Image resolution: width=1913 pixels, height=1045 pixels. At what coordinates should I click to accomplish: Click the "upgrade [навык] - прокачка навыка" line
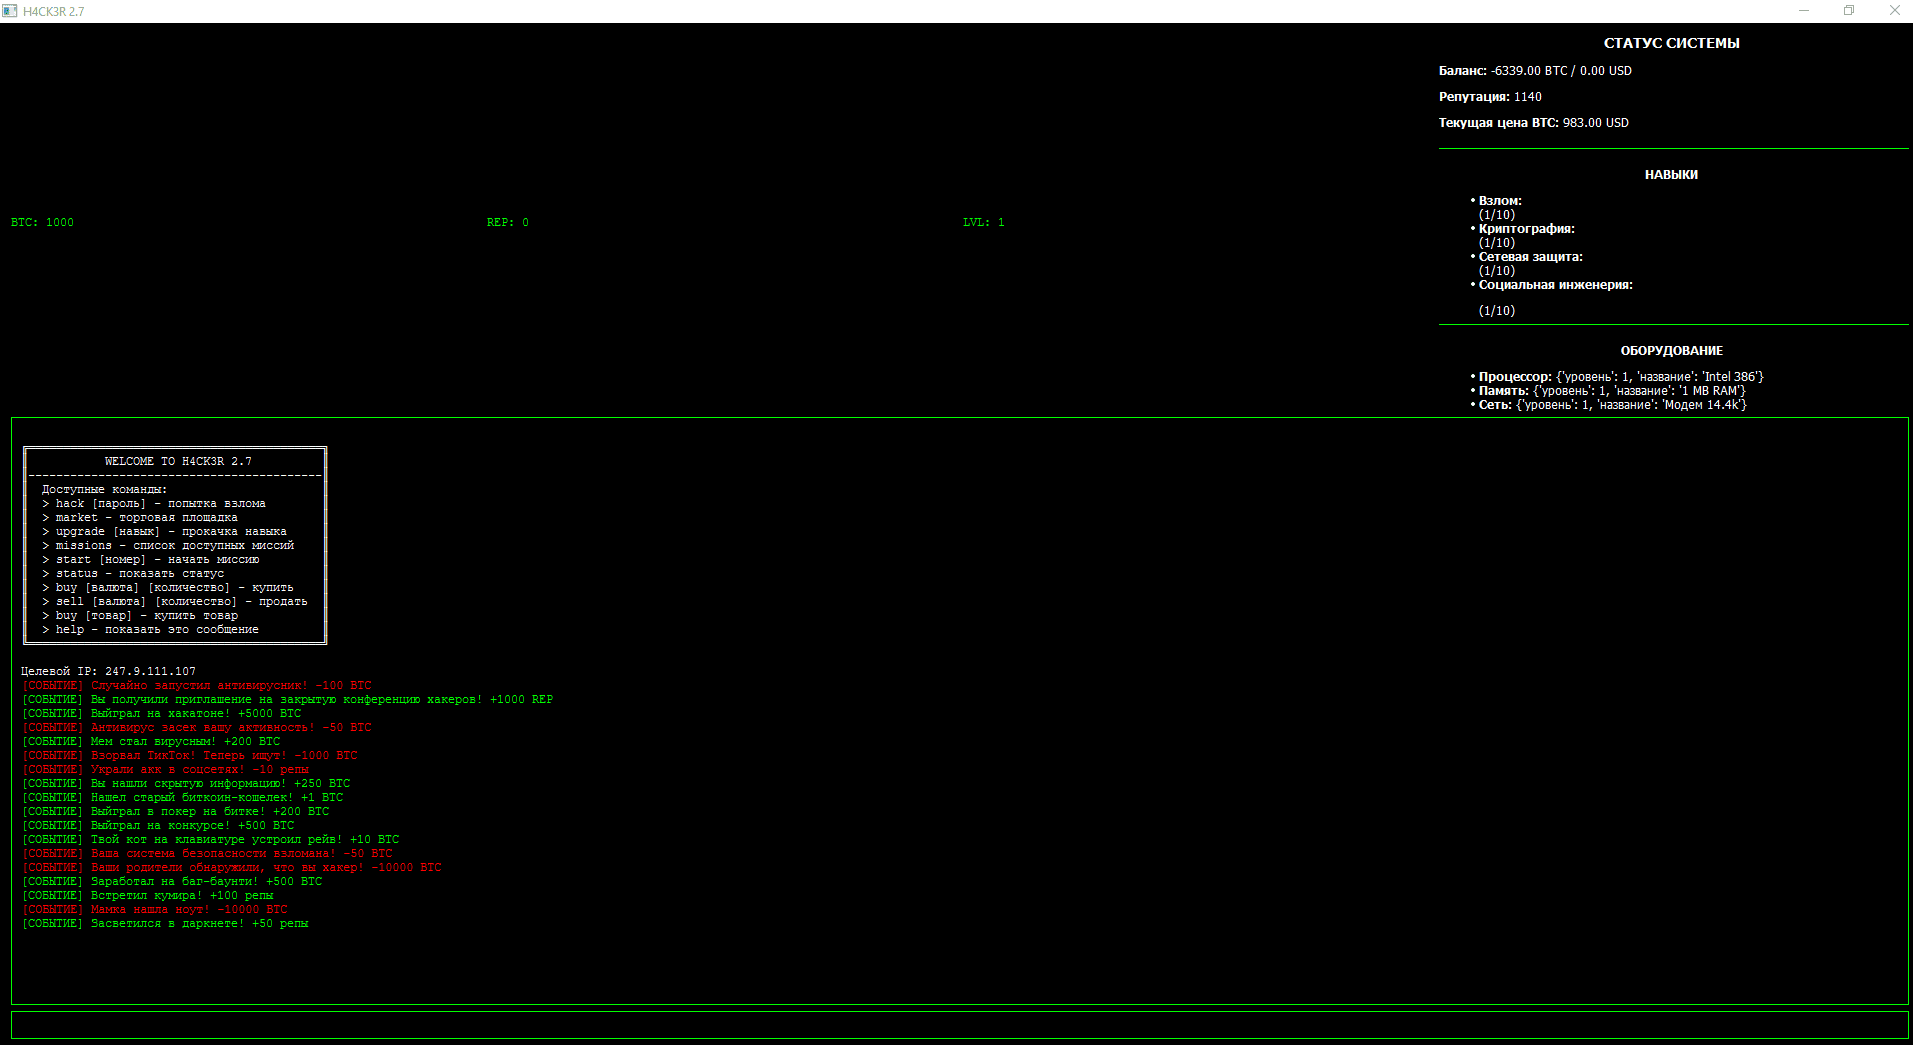164,531
